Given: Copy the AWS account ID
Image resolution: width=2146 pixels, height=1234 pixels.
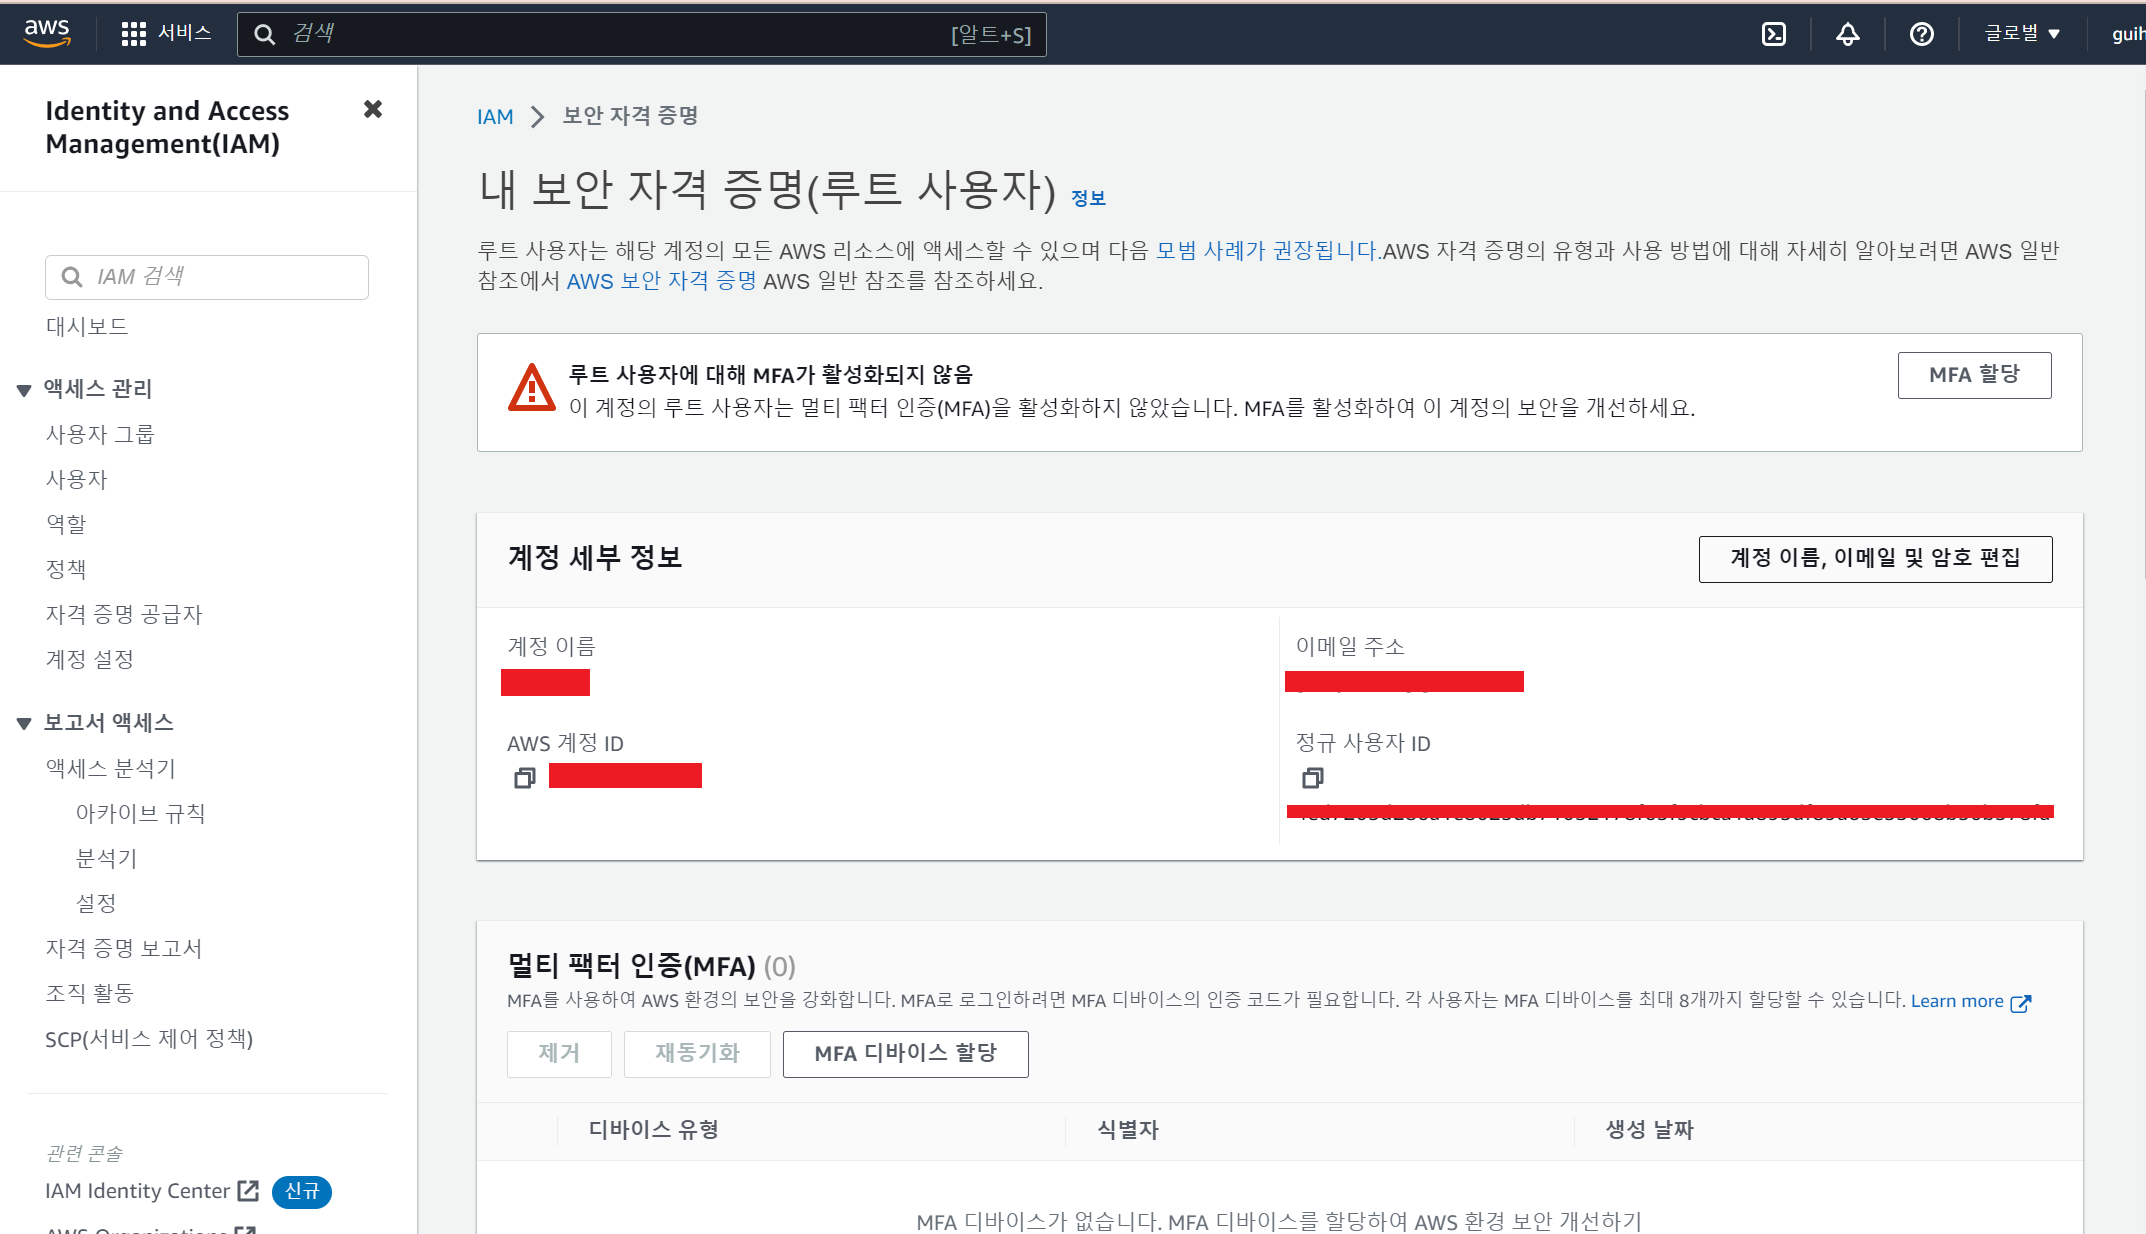Looking at the screenshot, I should 524,777.
